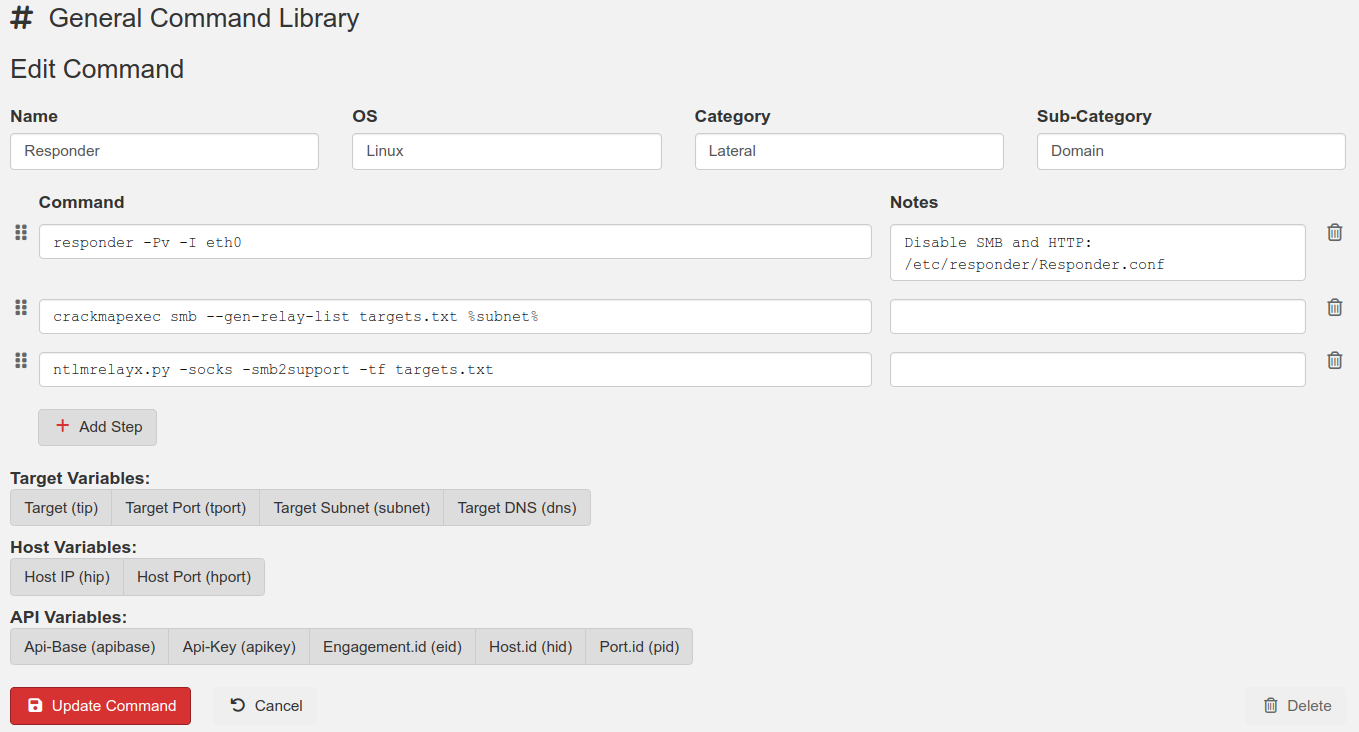Viewport: 1359px width, 732px height.
Task: Click the Sub-Category field label
Action: pyautogui.click(x=1094, y=116)
